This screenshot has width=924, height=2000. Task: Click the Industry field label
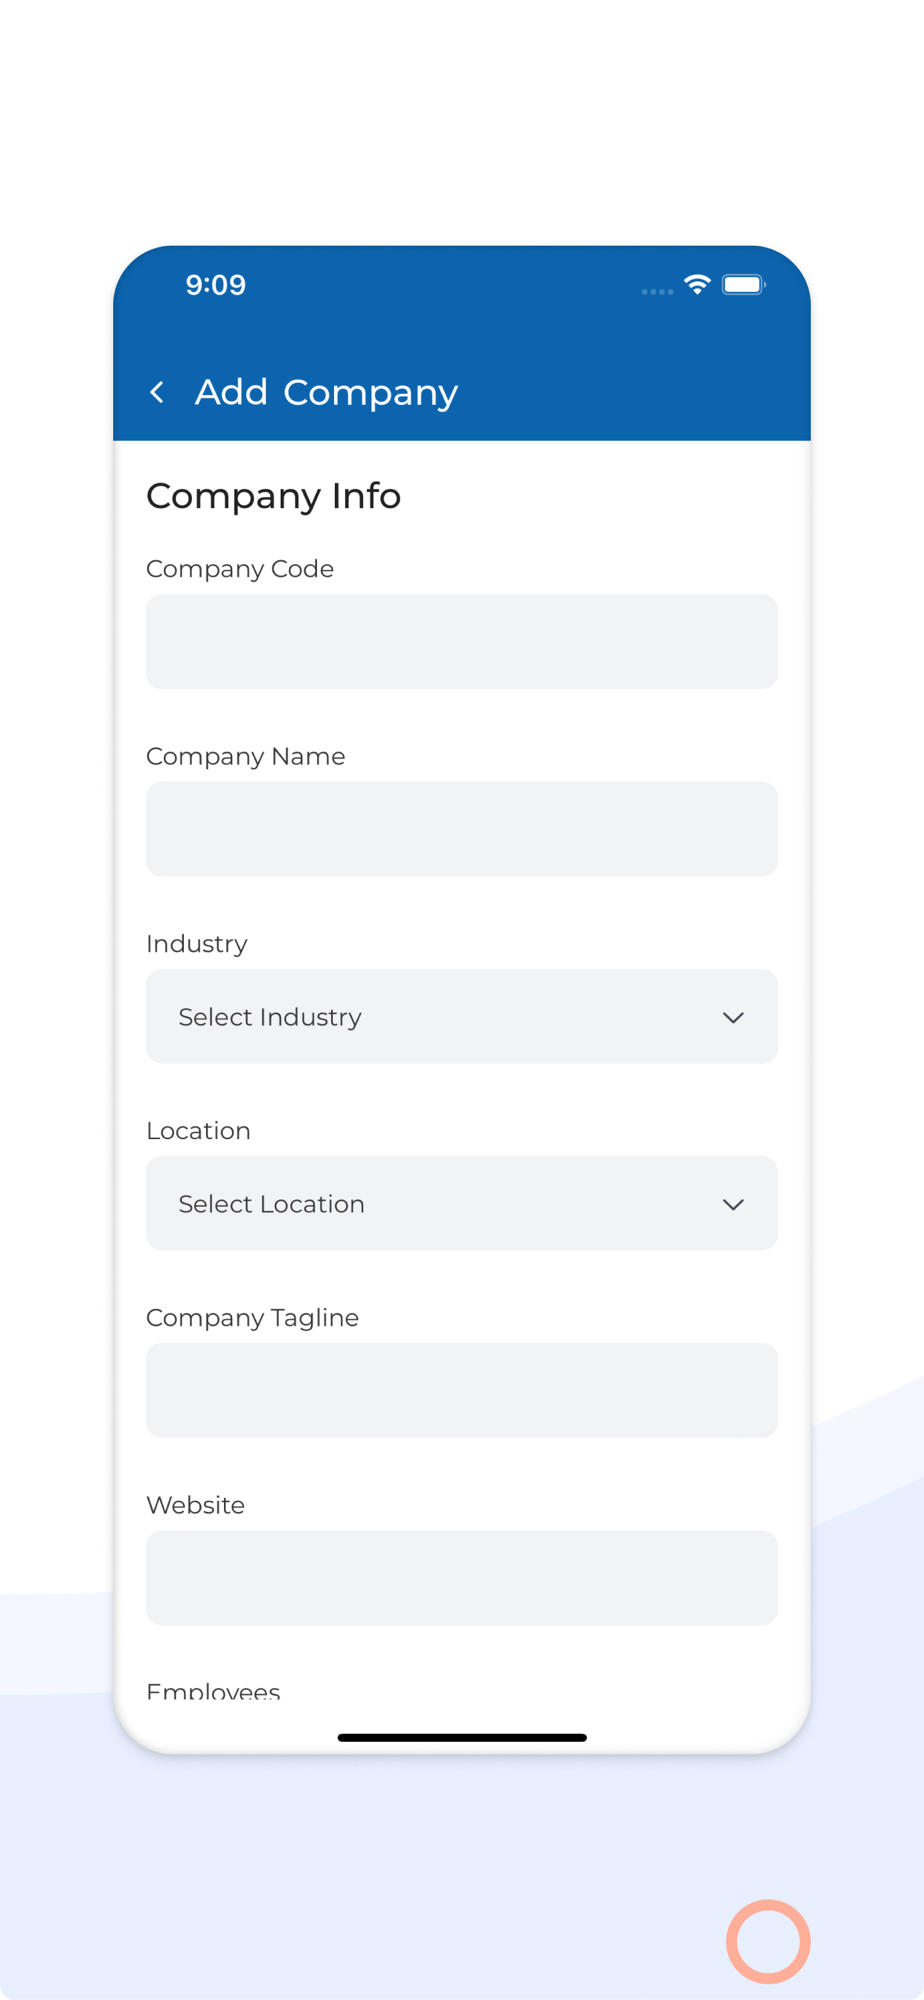pos(197,944)
